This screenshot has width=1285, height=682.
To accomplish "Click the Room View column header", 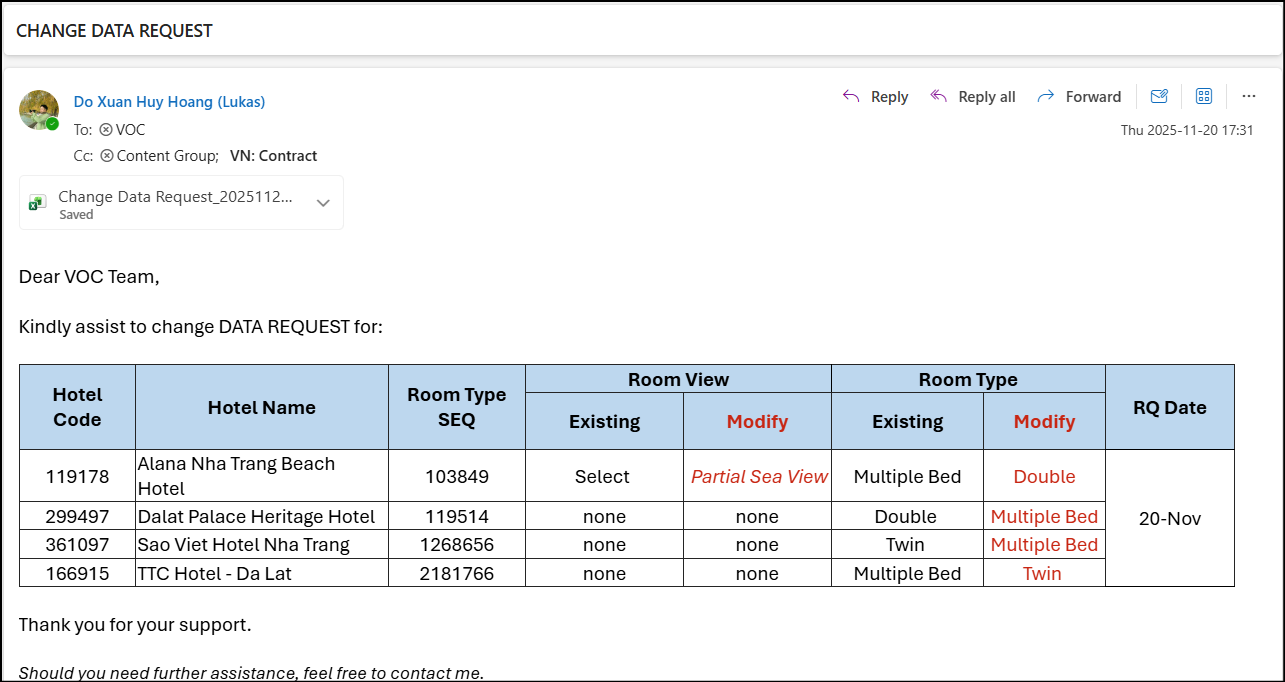I will coord(678,379).
